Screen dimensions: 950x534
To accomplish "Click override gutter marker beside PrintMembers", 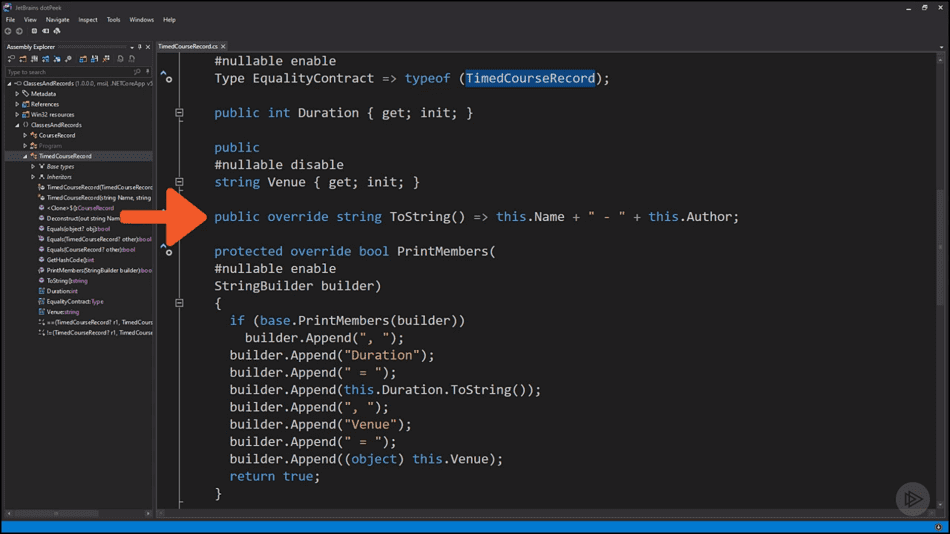I will pos(166,249).
